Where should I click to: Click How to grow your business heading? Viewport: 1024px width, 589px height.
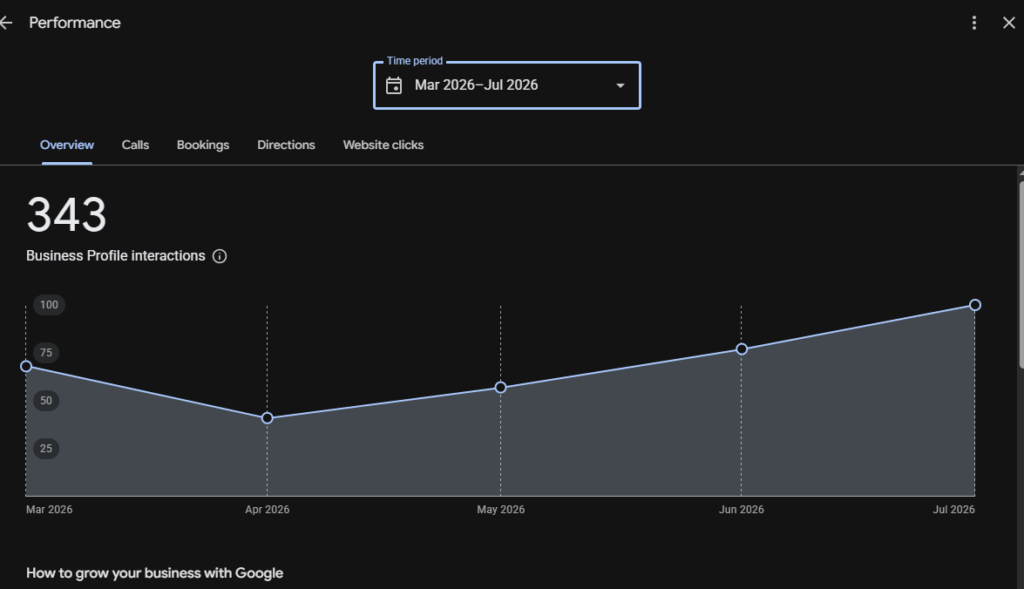(x=155, y=573)
